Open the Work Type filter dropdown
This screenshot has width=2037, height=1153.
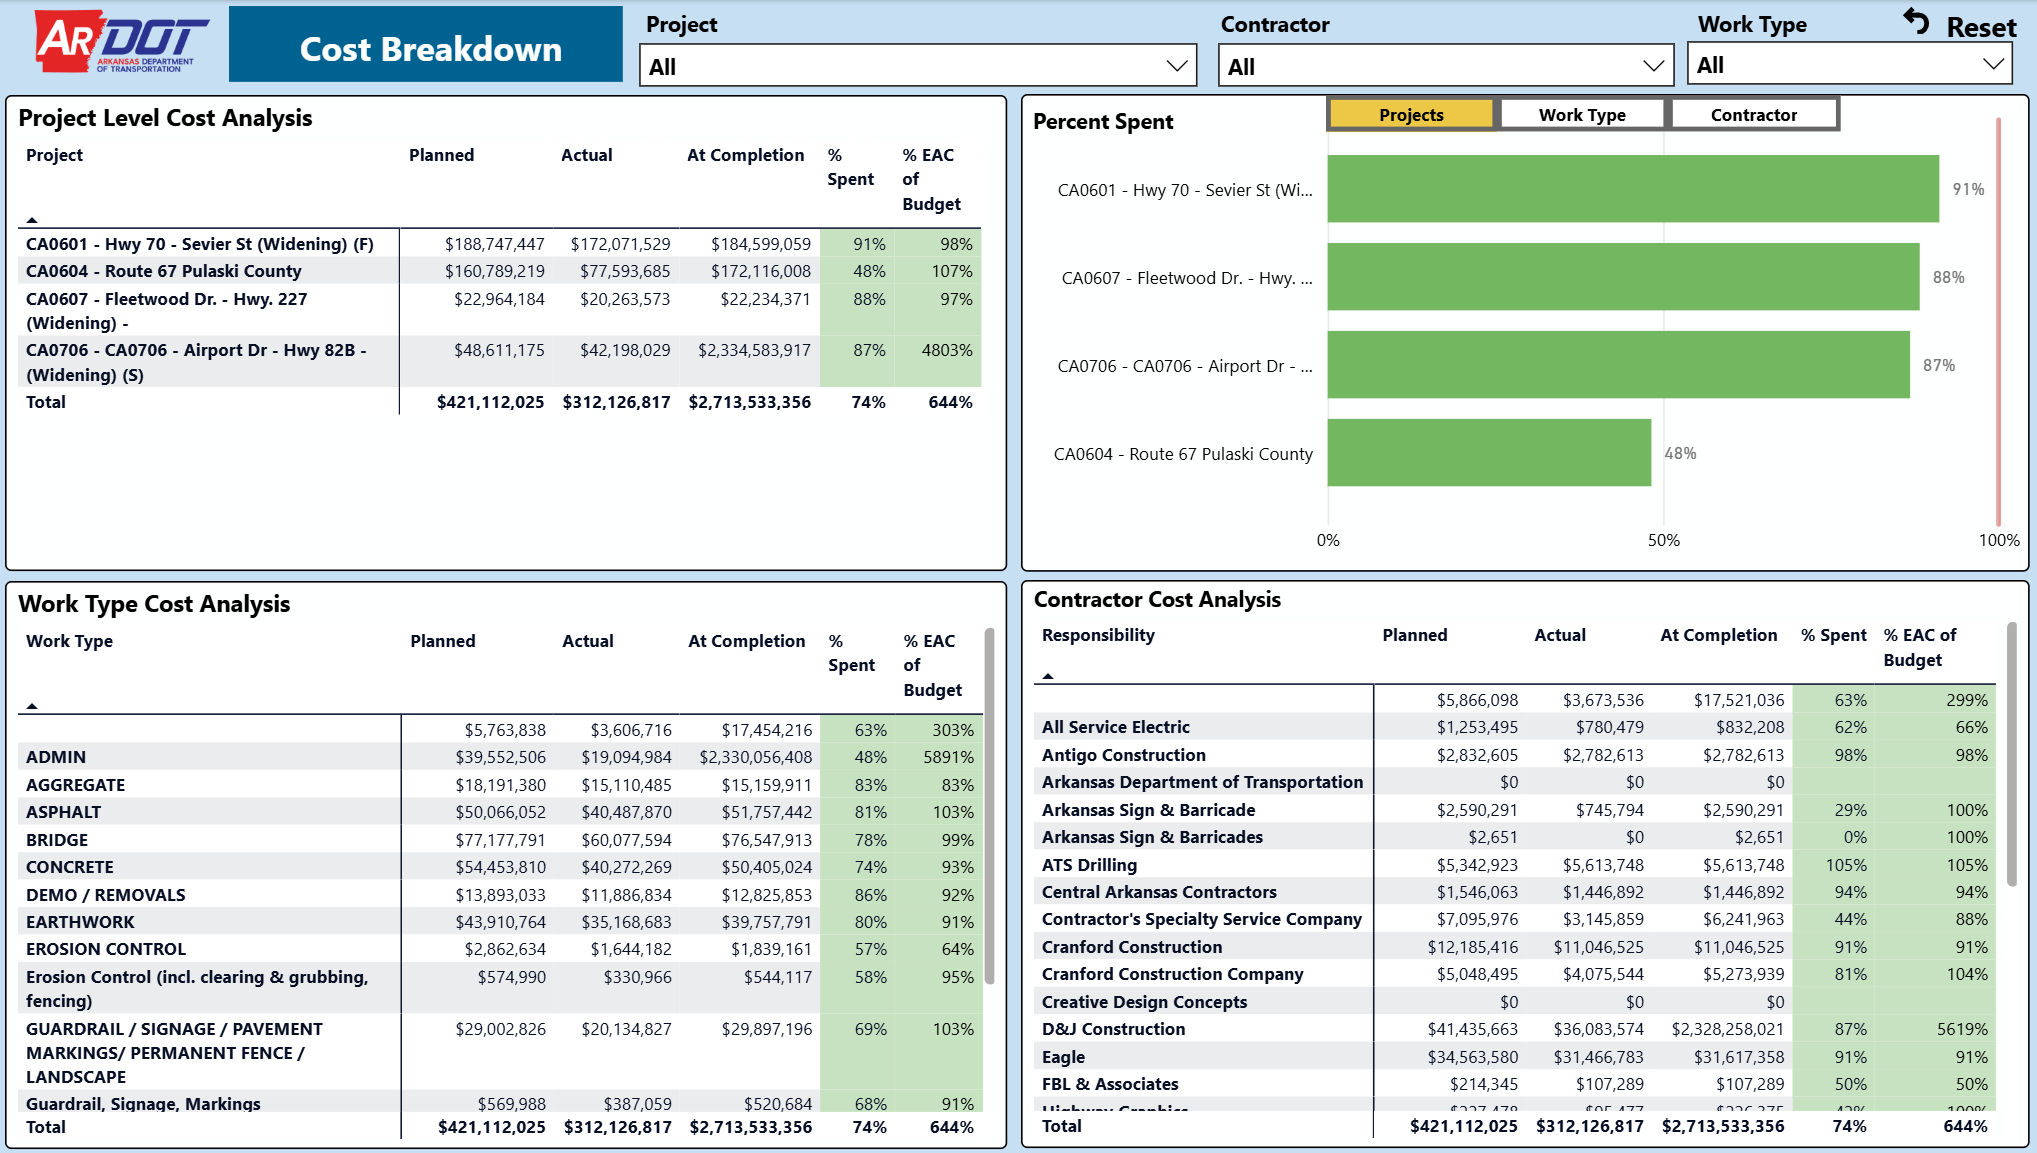coord(1849,65)
